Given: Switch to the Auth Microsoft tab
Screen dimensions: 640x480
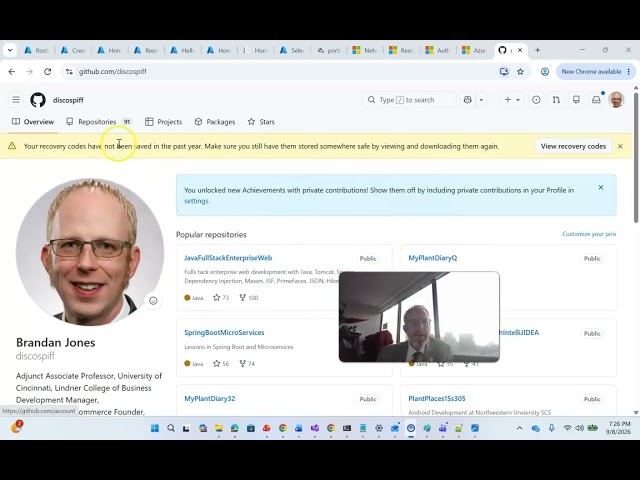Looking at the screenshot, I should point(438,50).
